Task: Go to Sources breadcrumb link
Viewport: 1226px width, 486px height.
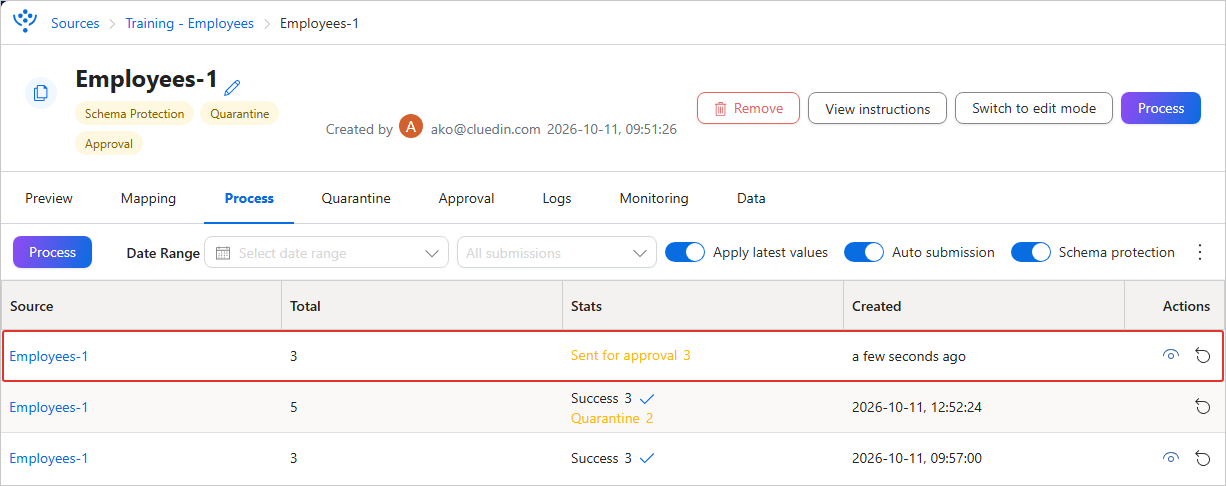Action: [x=75, y=23]
